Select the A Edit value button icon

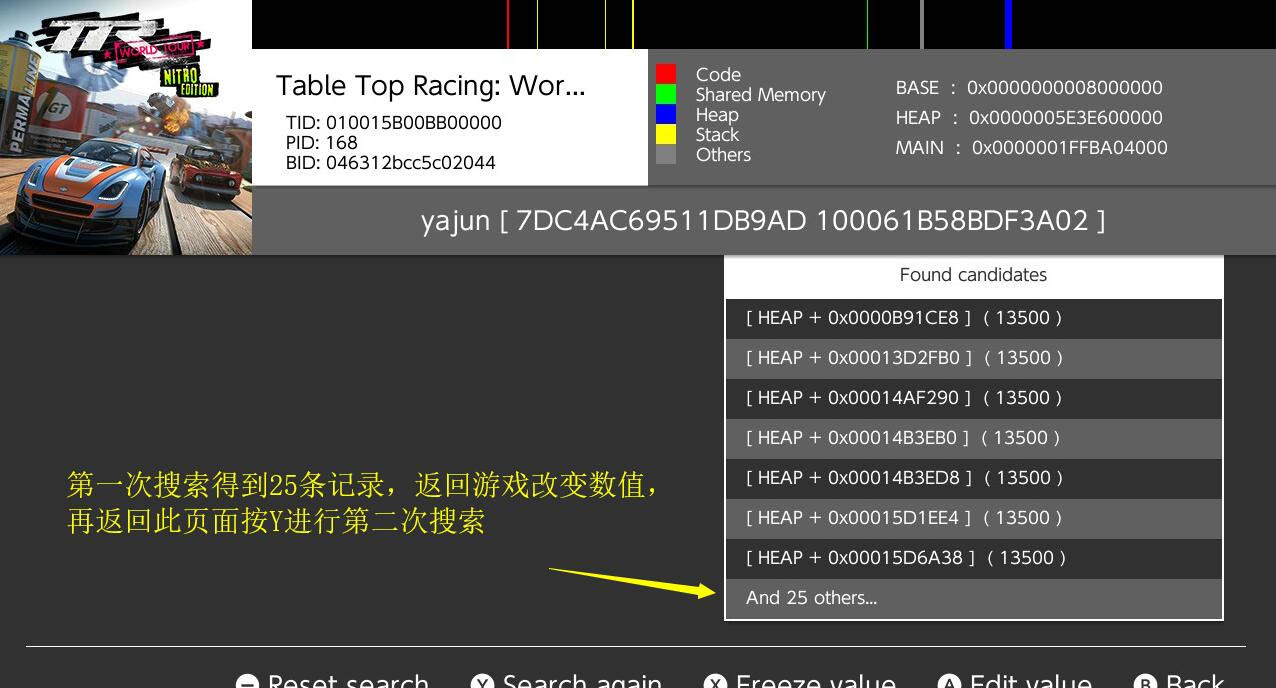click(949, 683)
